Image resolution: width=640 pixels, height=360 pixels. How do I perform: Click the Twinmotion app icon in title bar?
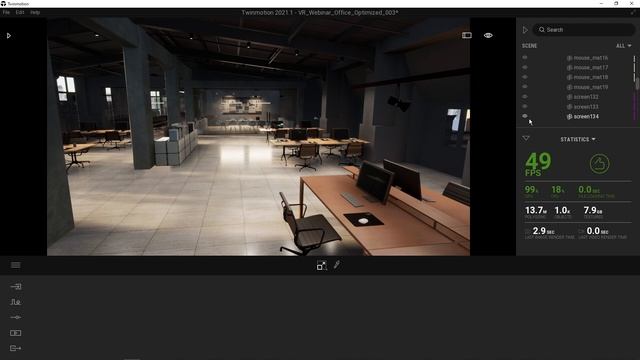3,4
